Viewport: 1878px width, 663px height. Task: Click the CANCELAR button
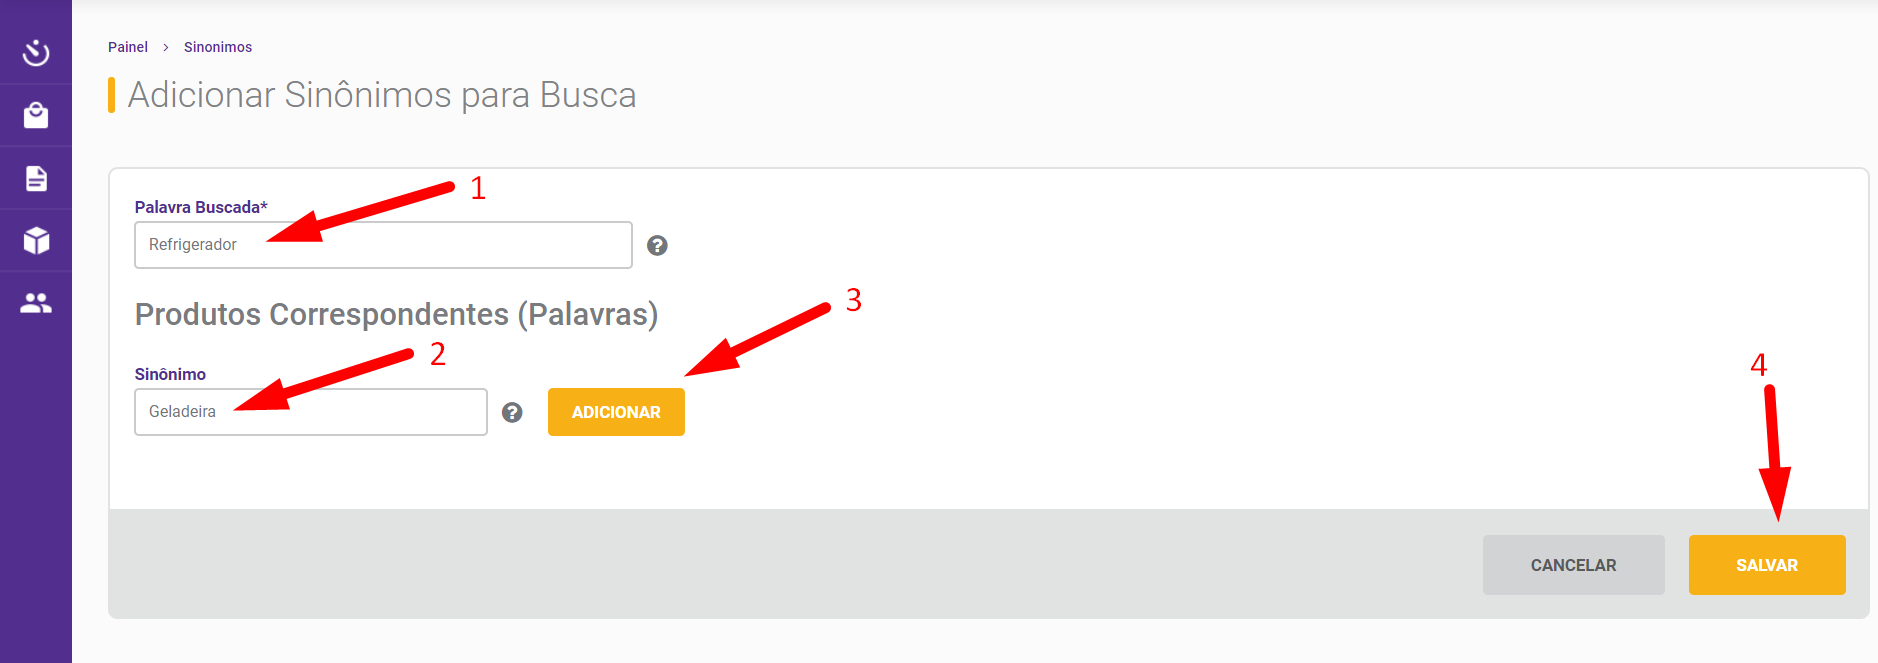click(1573, 565)
